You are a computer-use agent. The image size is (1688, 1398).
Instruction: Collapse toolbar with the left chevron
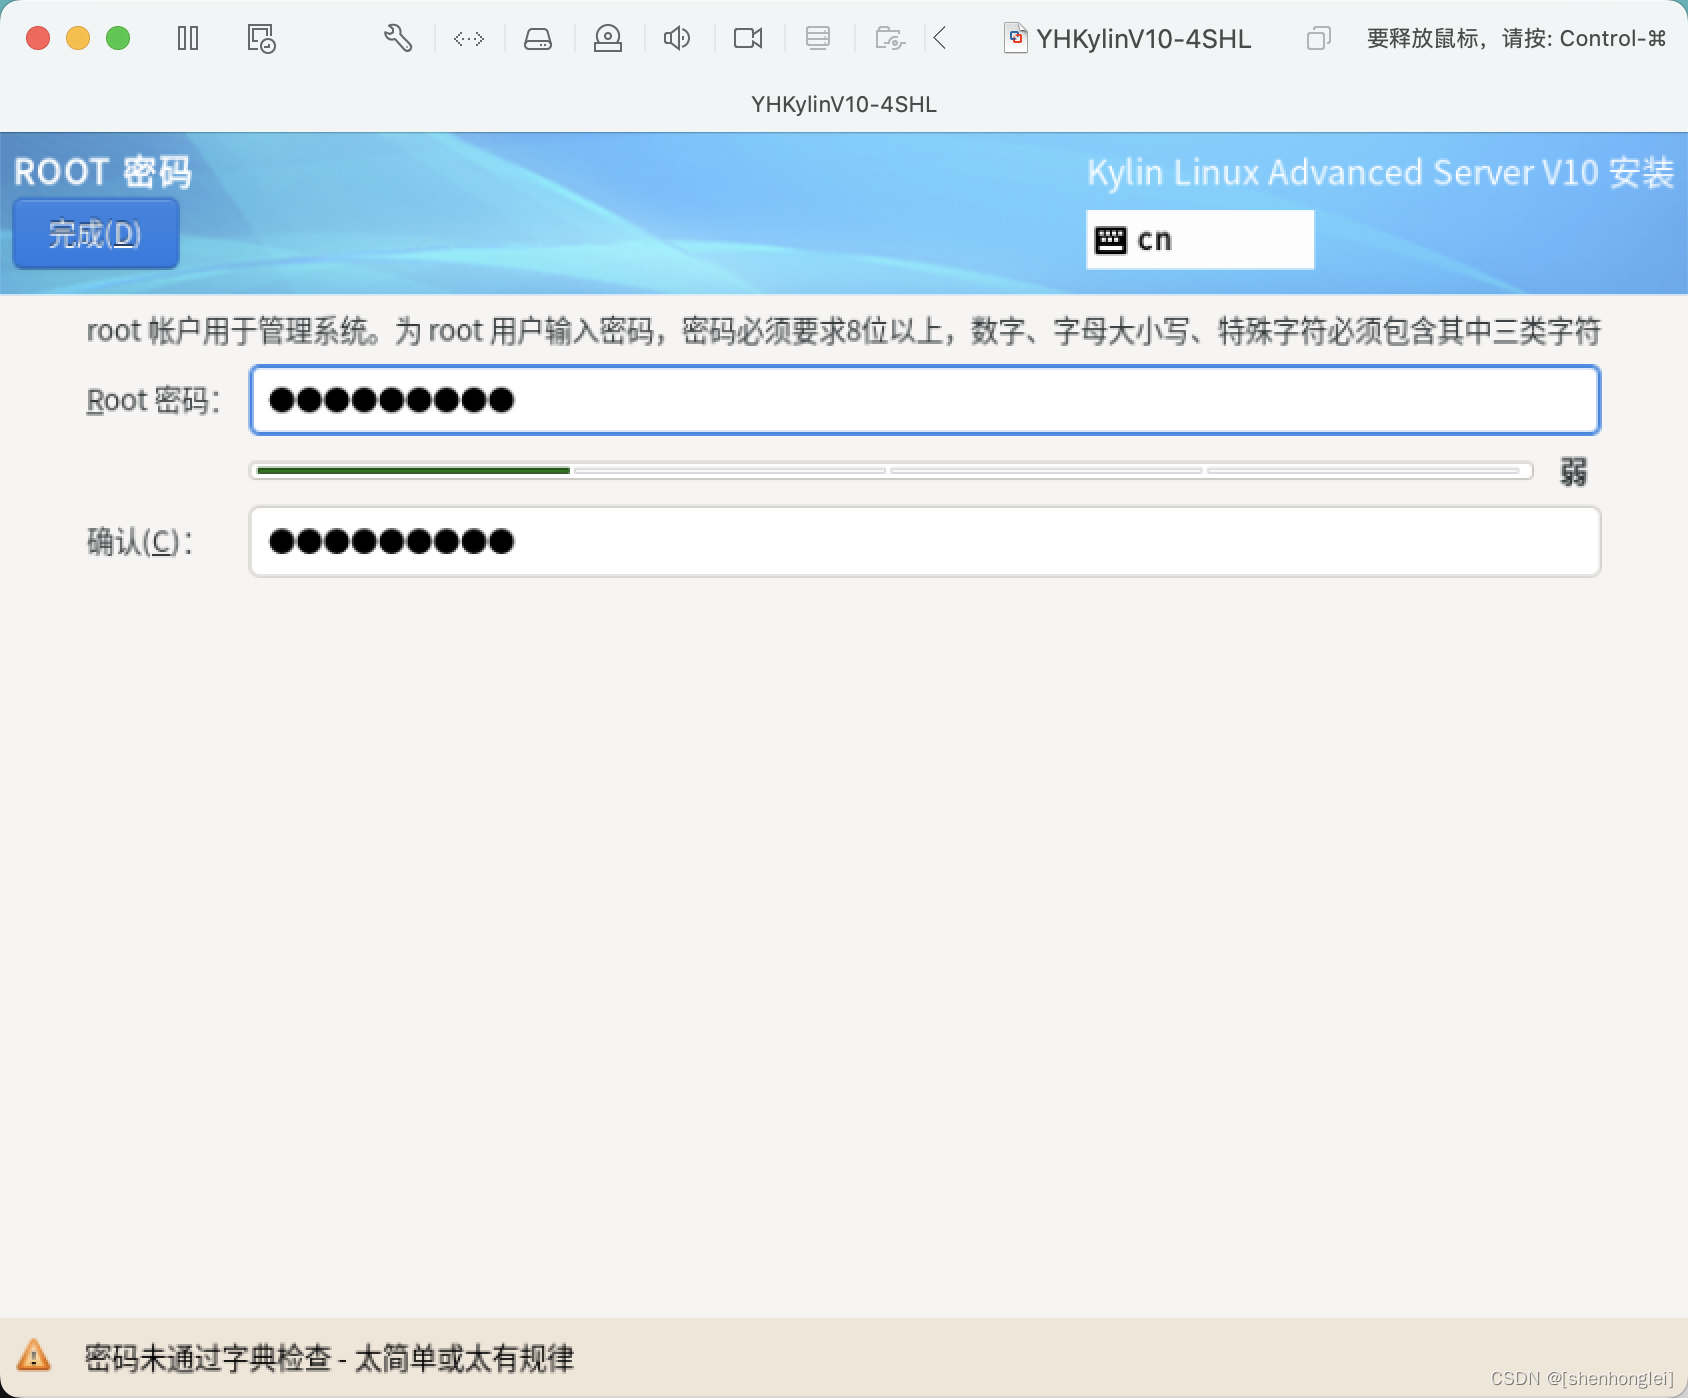tap(939, 39)
